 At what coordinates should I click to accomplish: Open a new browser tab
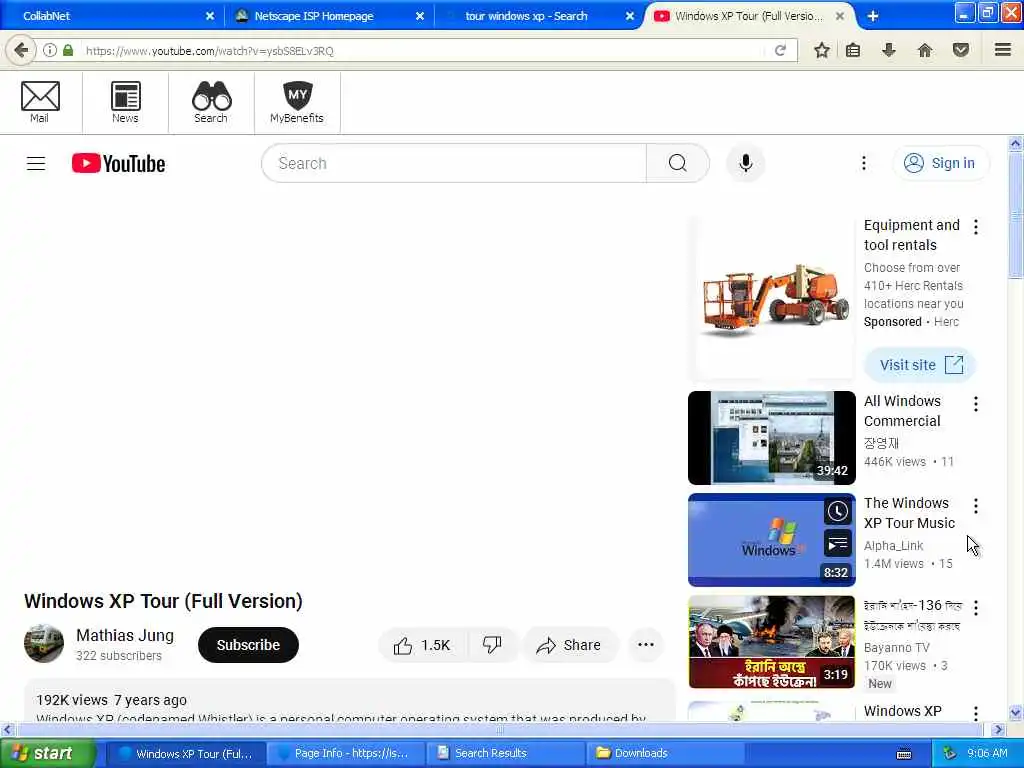[x=872, y=16]
